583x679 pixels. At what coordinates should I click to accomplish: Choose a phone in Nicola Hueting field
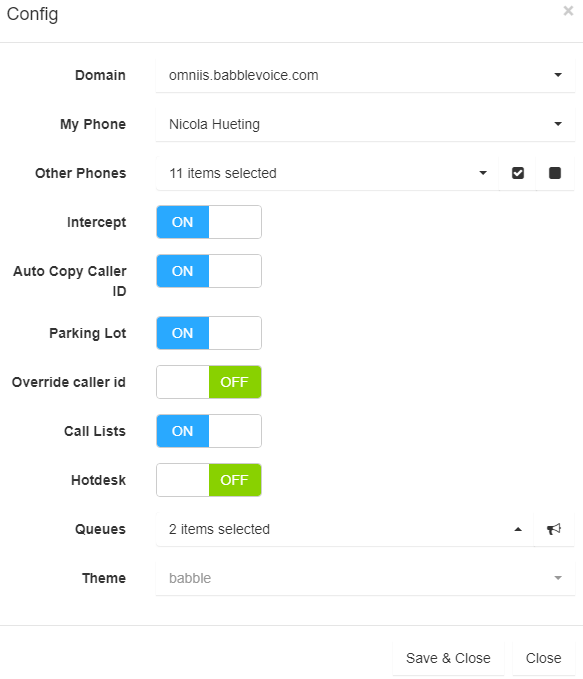click(365, 124)
